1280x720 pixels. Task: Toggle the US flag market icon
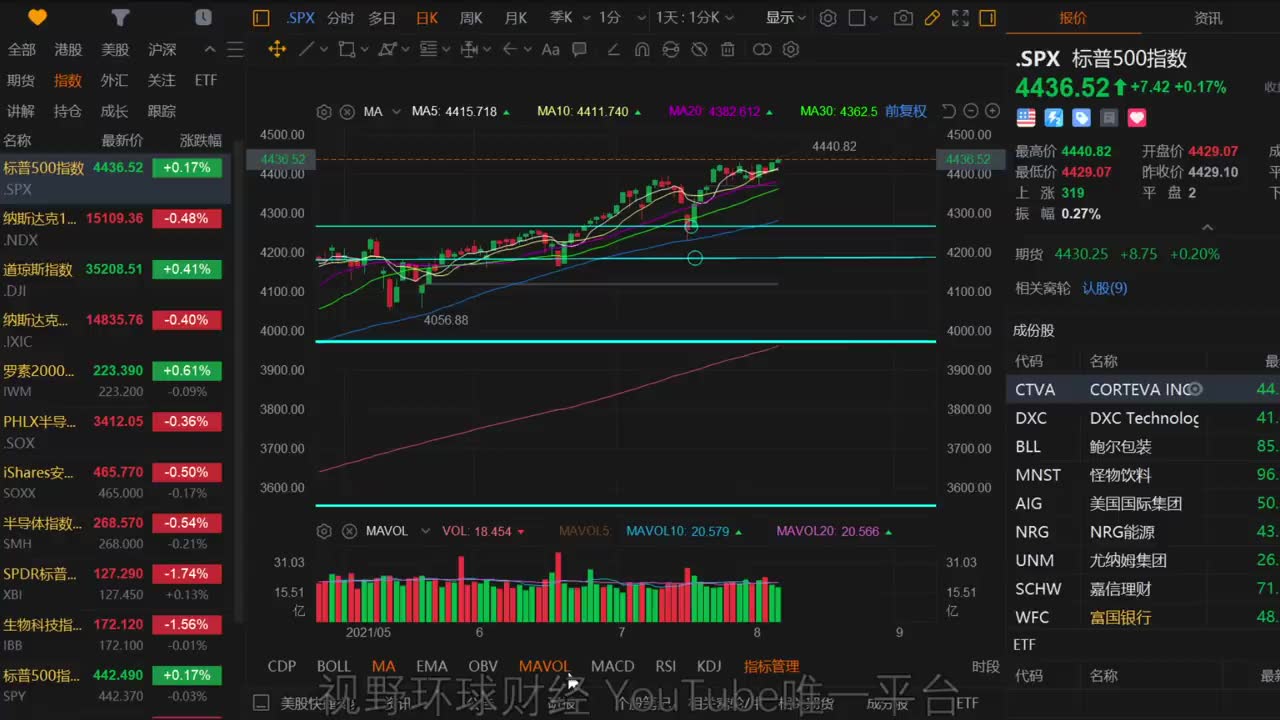coord(1026,118)
